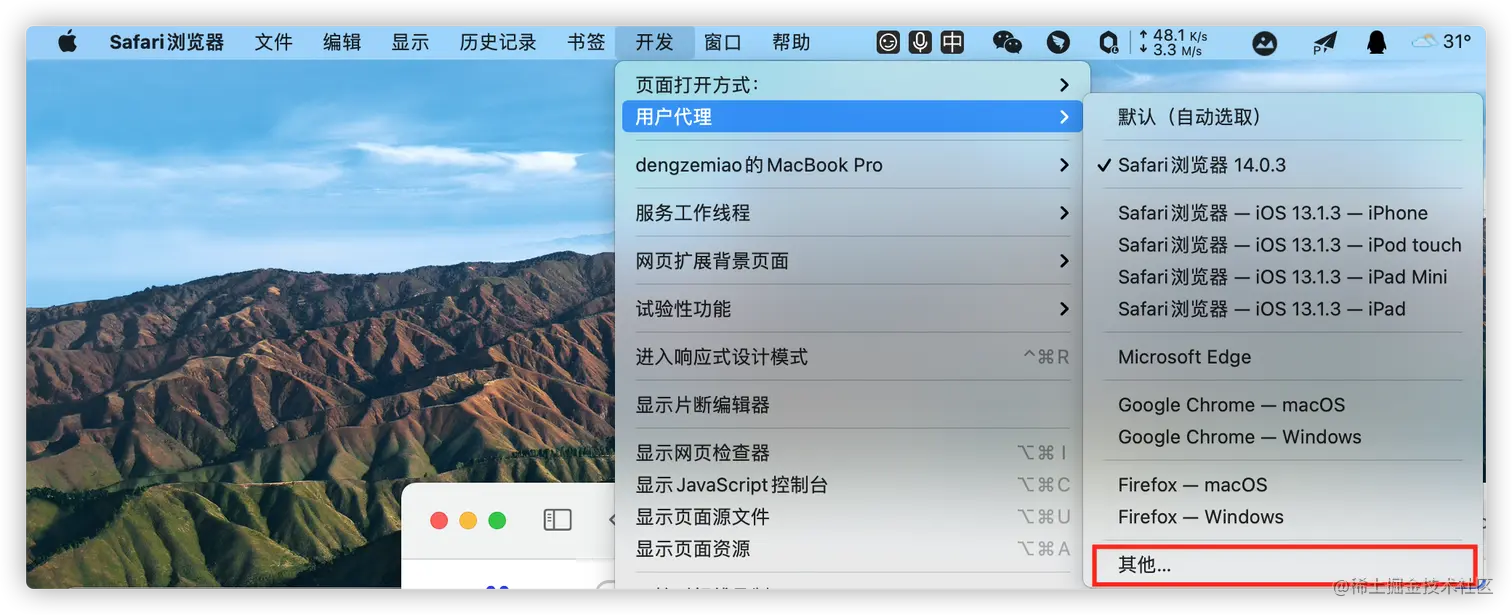
Task: Select Firefox — Windows user agent
Action: pos(1283,517)
